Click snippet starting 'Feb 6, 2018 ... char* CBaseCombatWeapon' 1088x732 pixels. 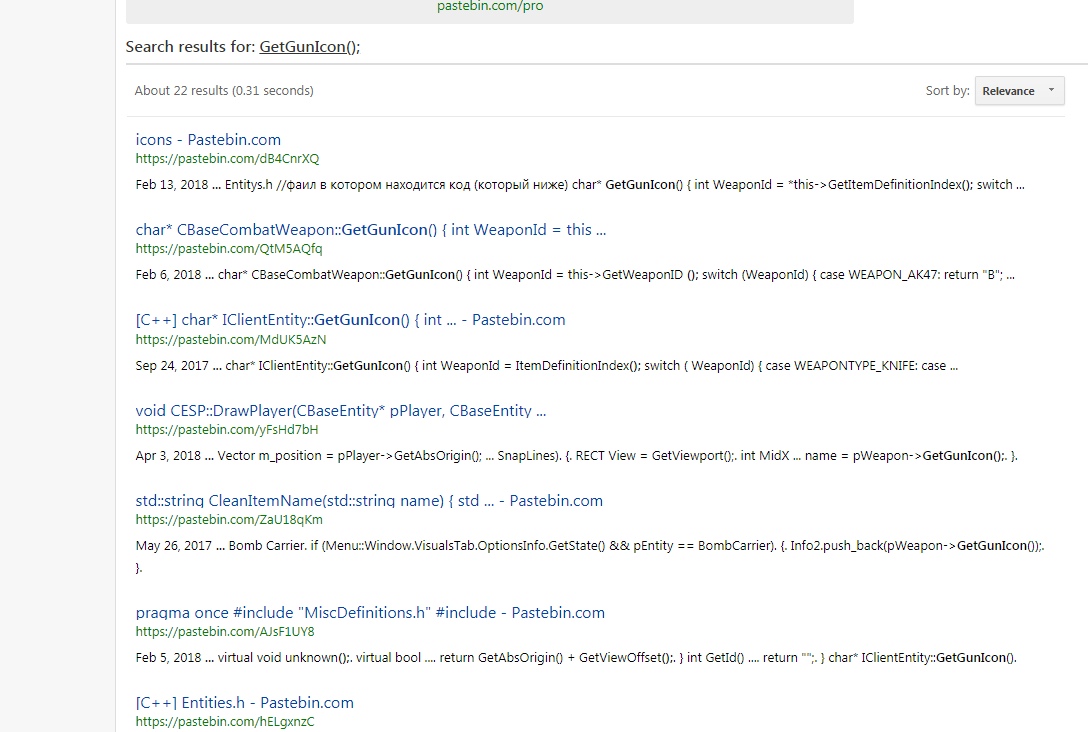575,275
